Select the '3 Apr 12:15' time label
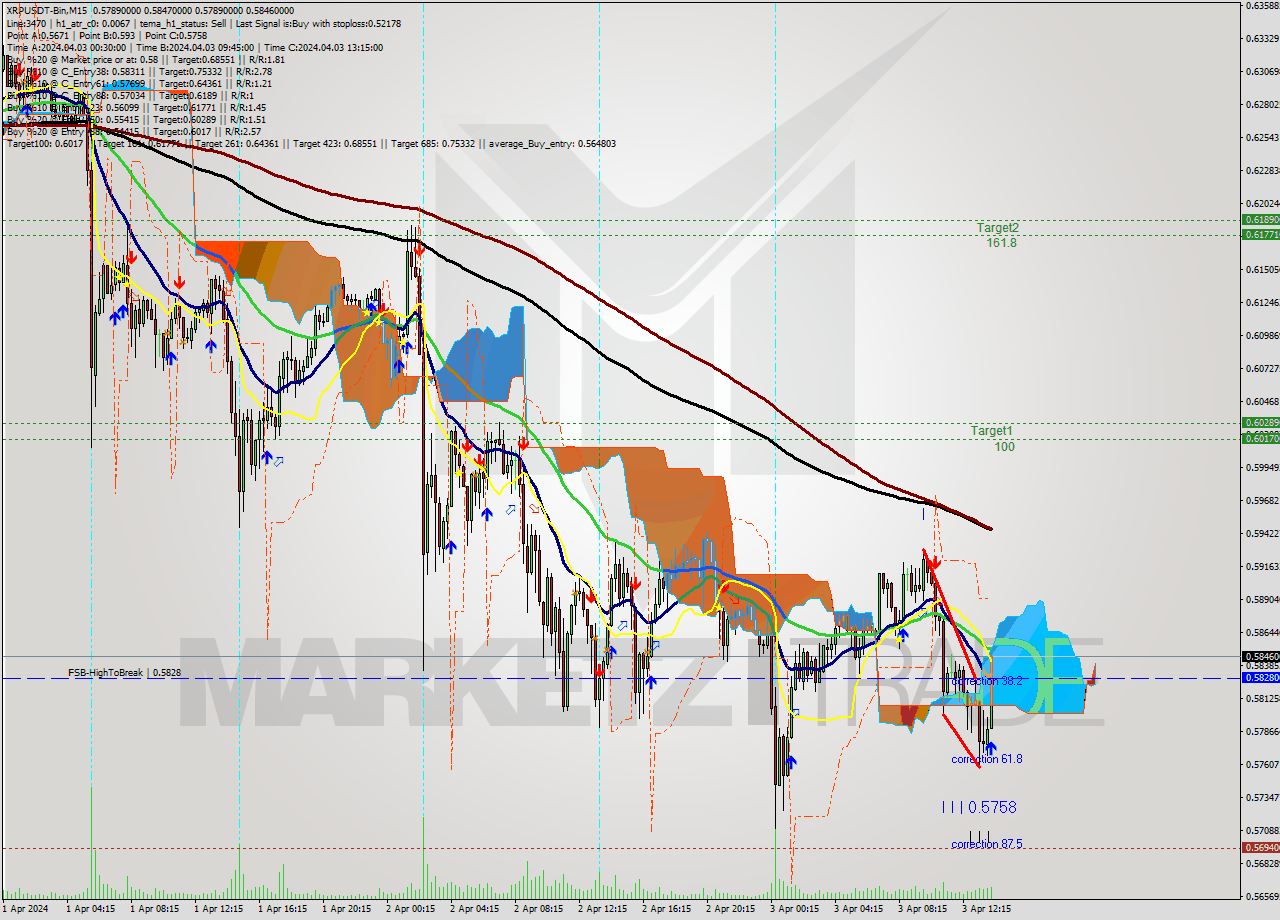Image resolution: width=1280 pixels, height=920 pixels. click(989, 909)
